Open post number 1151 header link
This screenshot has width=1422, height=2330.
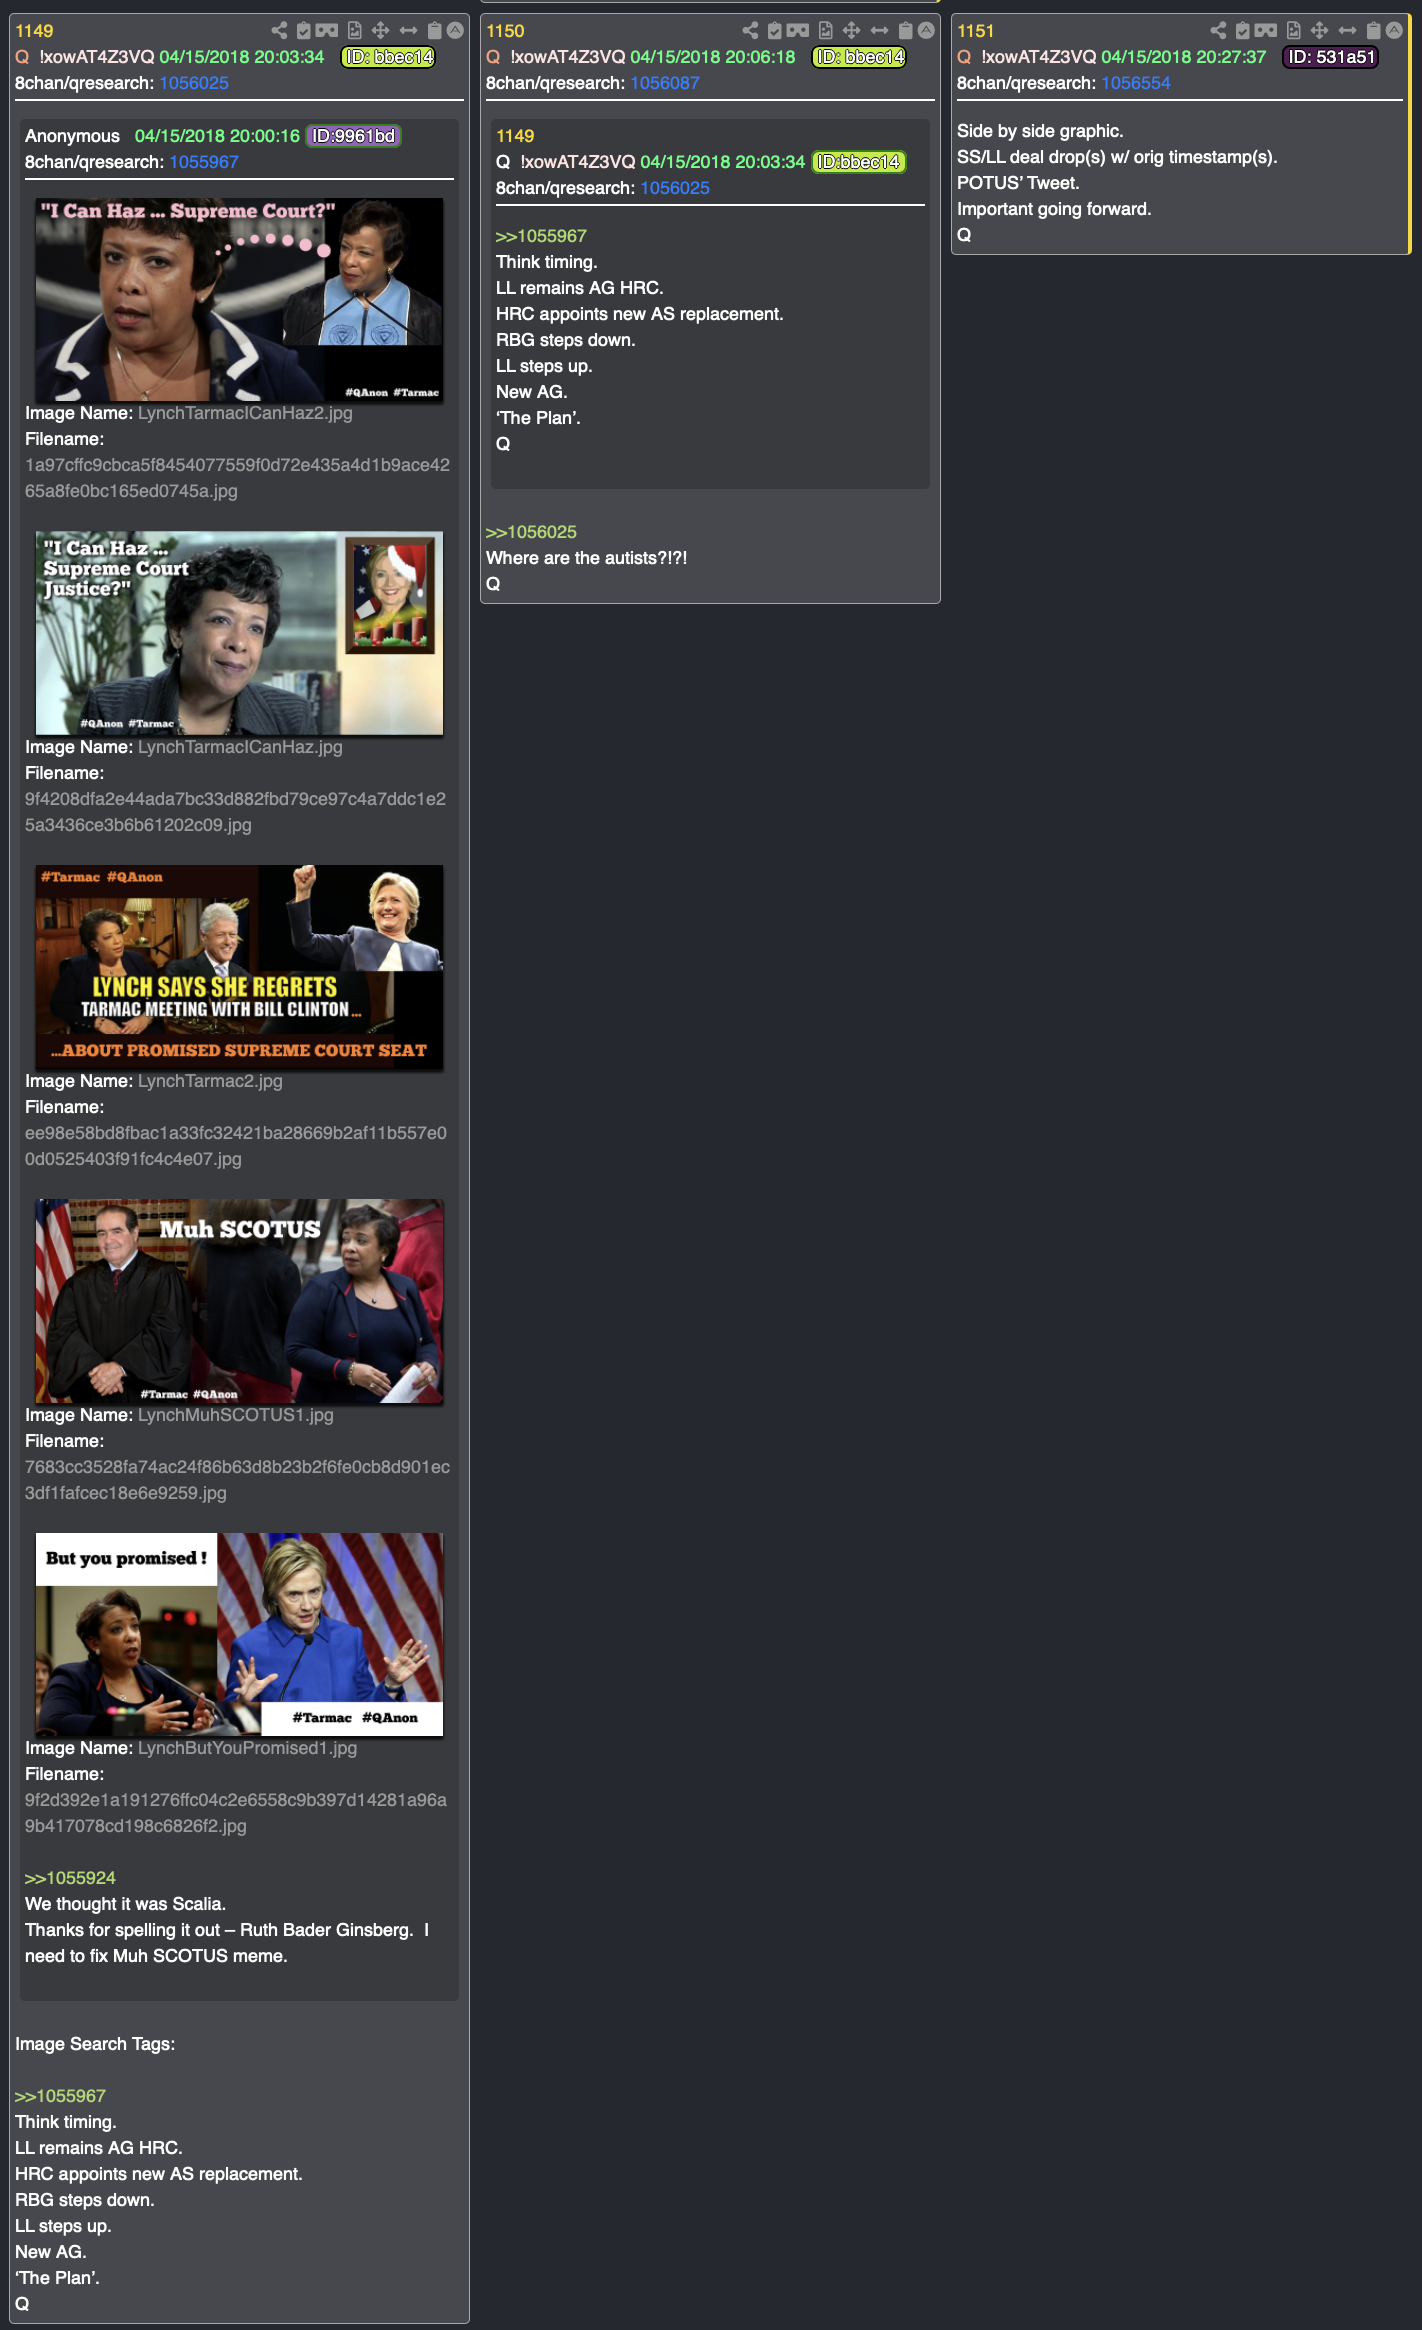point(976,31)
